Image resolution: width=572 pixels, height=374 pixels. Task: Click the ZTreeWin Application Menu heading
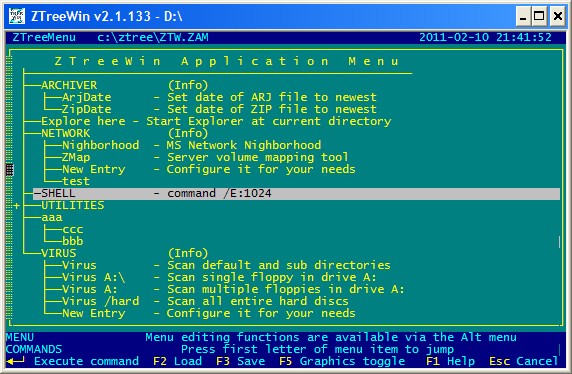click(227, 61)
